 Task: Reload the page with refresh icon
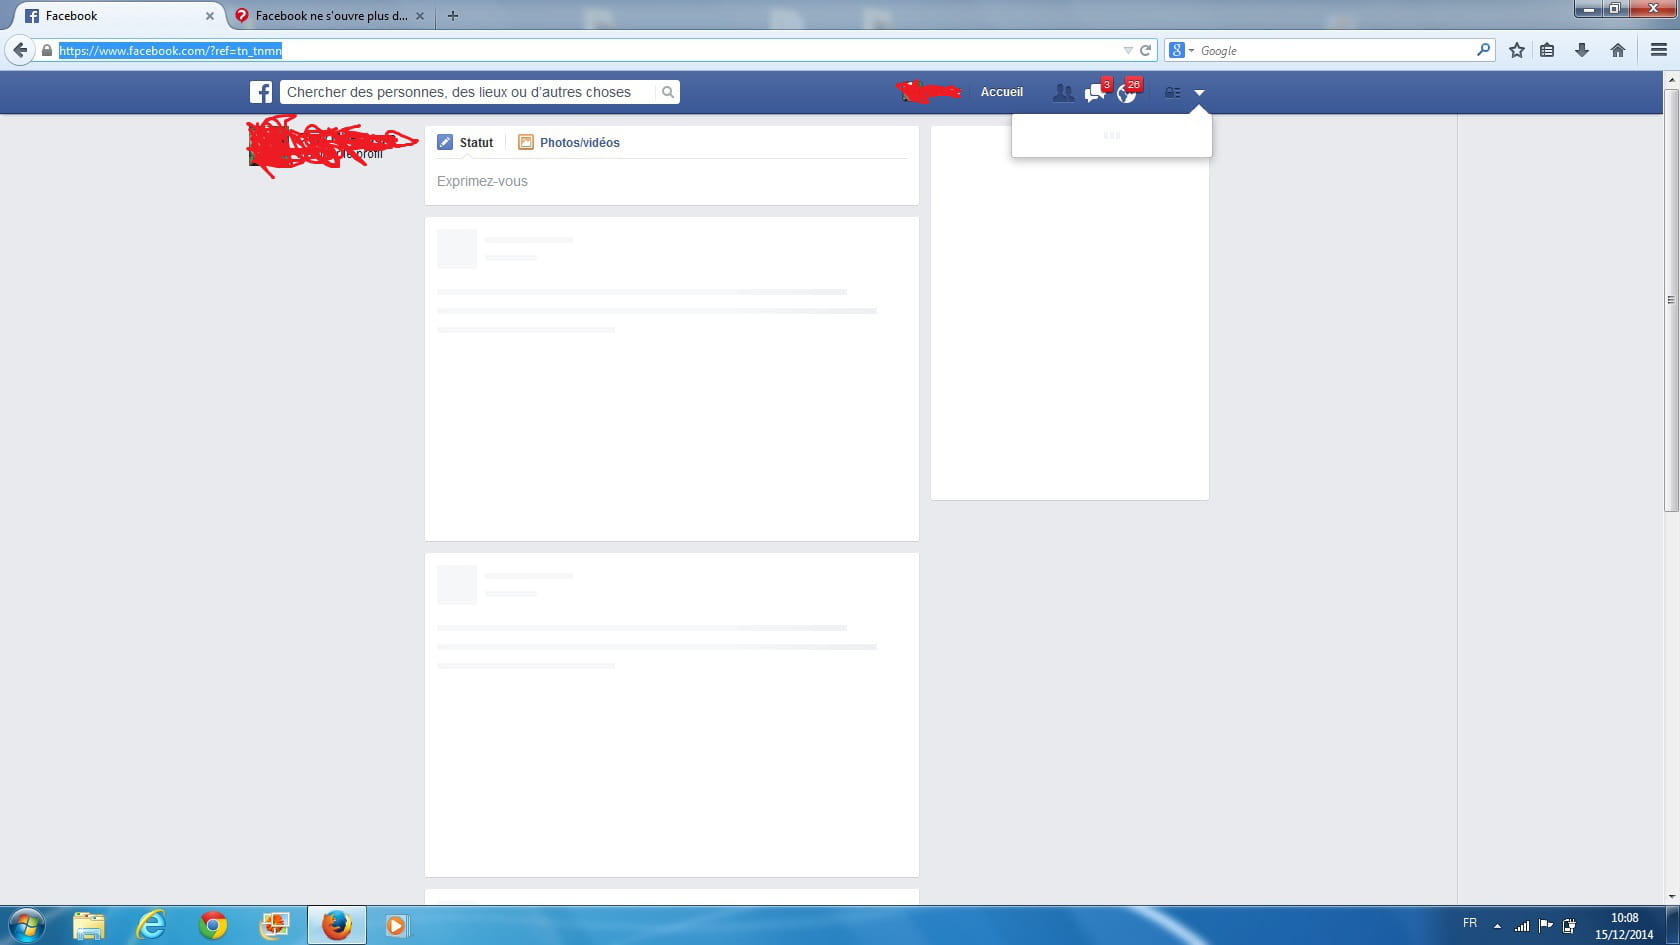pyautogui.click(x=1146, y=50)
